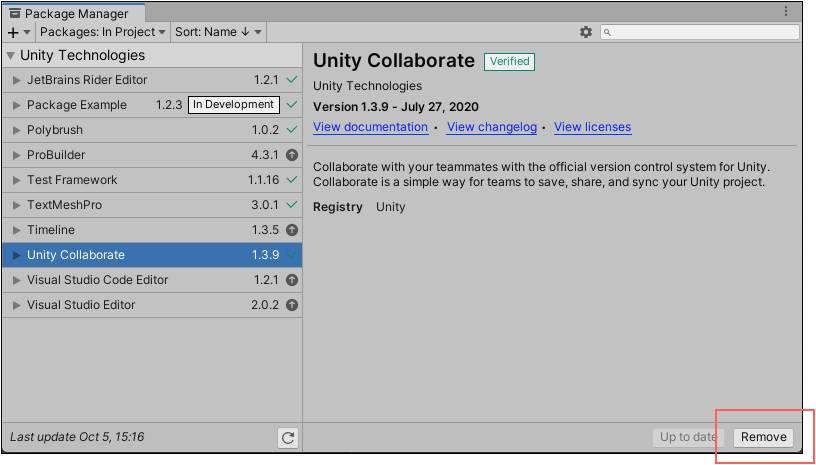Viewport: 816px width, 465px height.
Task: Click the Timeline update available arrow icon
Action: pos(292,230)
